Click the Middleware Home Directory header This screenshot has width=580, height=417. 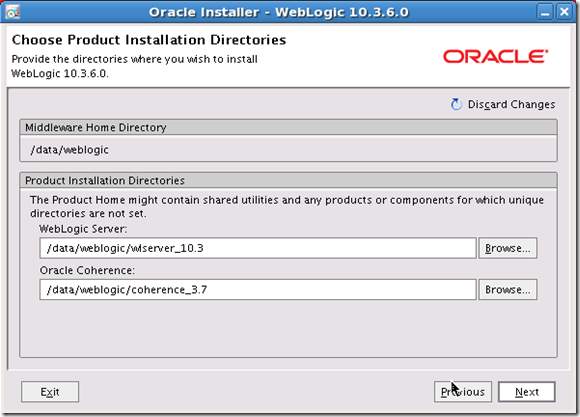(288, 127)
